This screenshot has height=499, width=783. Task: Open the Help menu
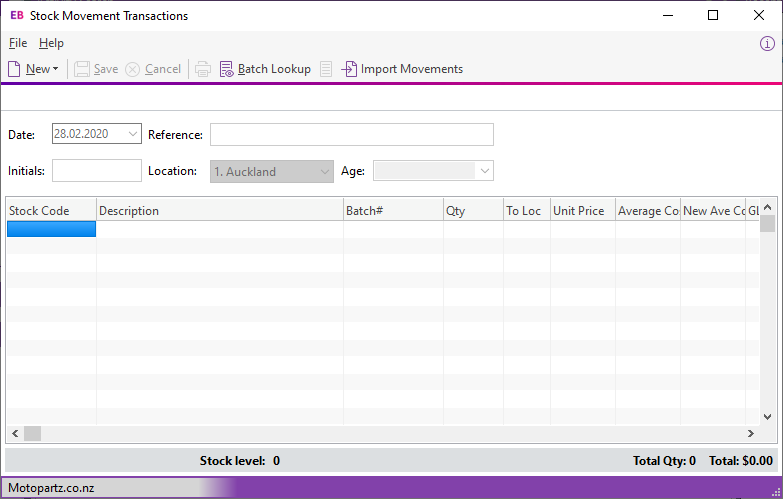point(51,43)
